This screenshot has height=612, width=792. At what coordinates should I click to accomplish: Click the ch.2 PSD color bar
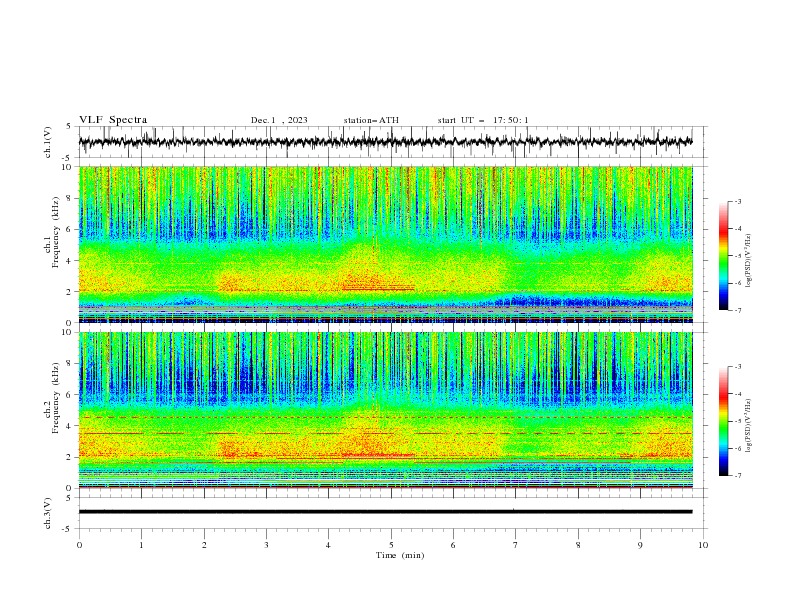tap(723, 421)
